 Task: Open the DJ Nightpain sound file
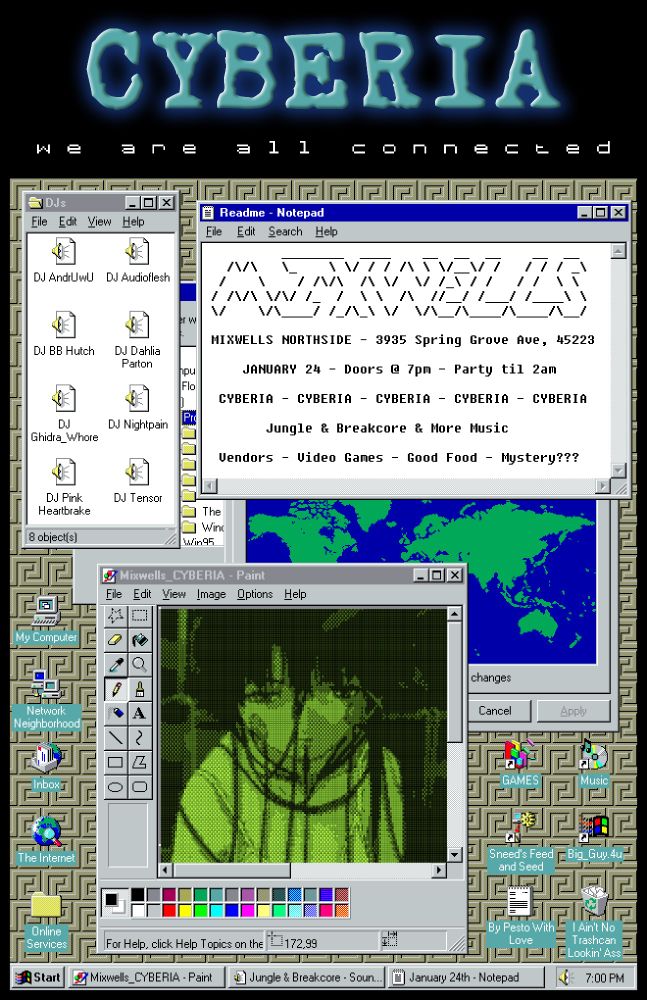[x=138, y=408]
